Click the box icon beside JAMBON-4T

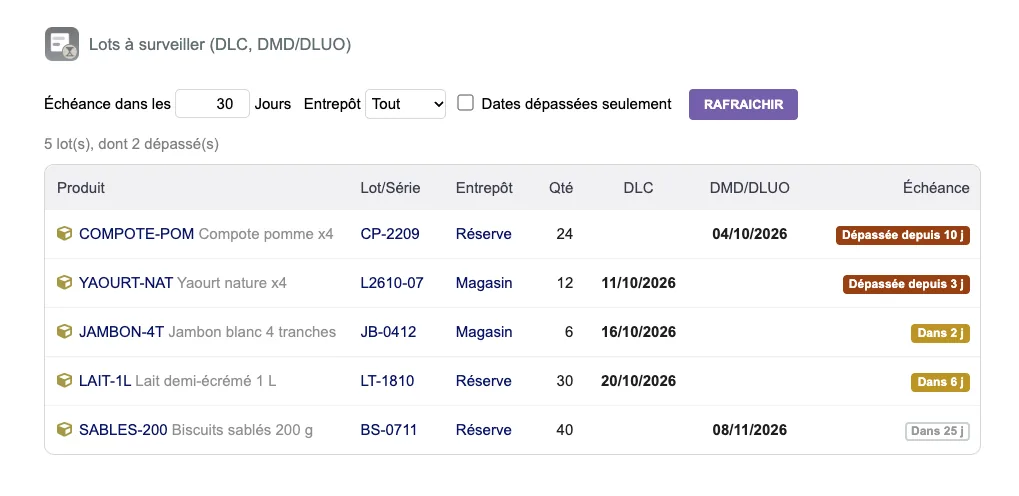click(64, 332)
